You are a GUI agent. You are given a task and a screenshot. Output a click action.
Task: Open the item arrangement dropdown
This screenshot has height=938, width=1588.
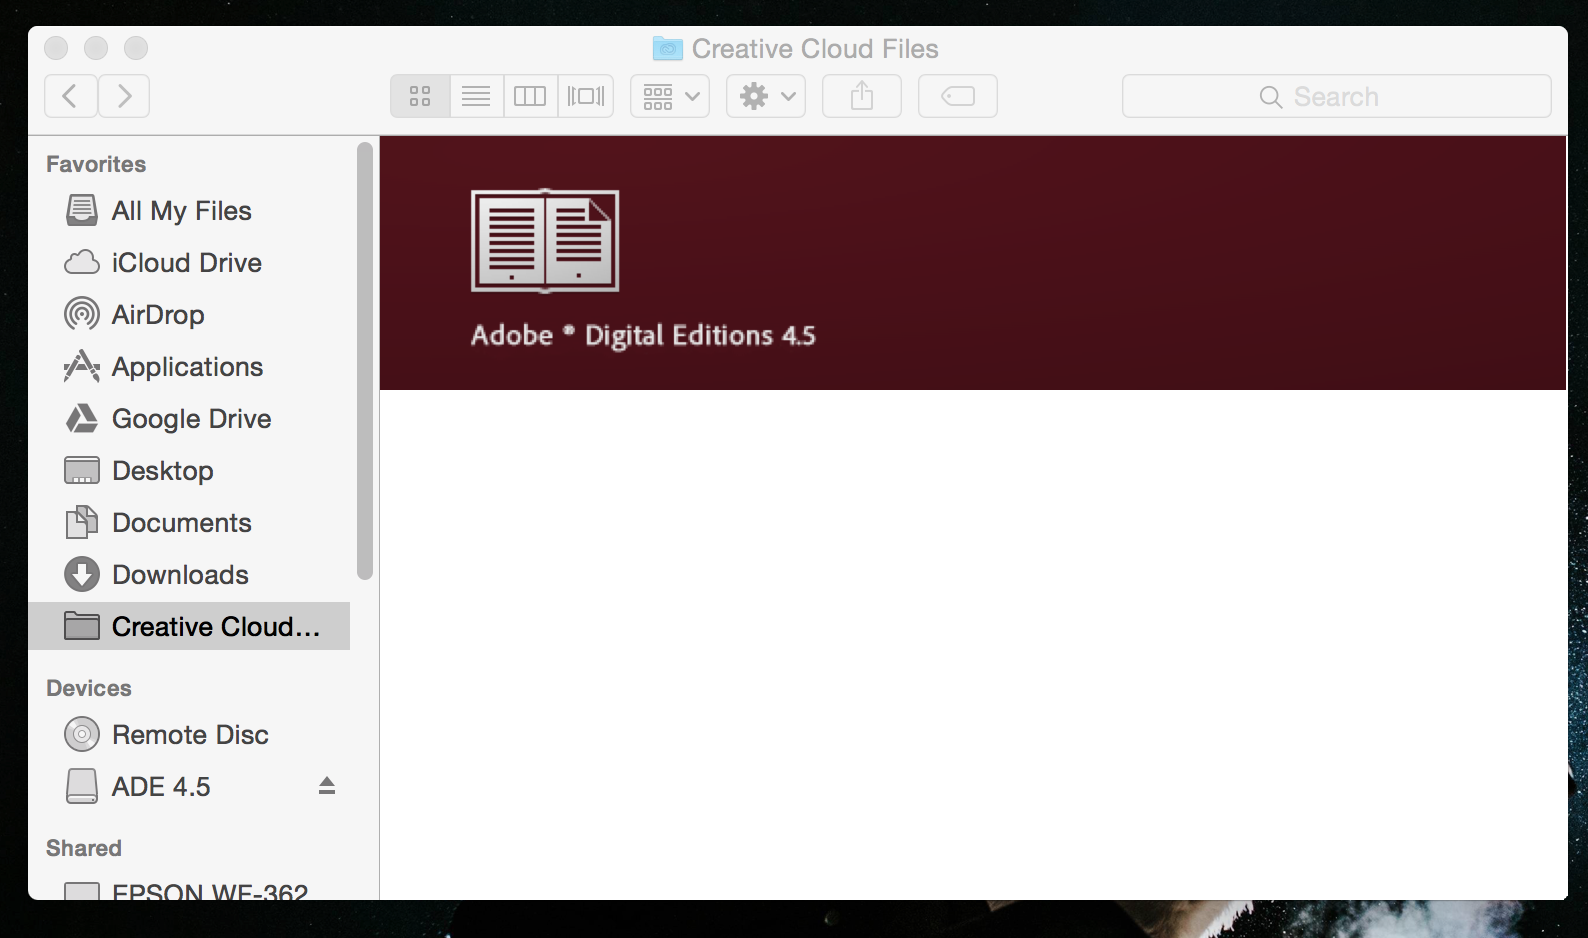click(670, 96)
